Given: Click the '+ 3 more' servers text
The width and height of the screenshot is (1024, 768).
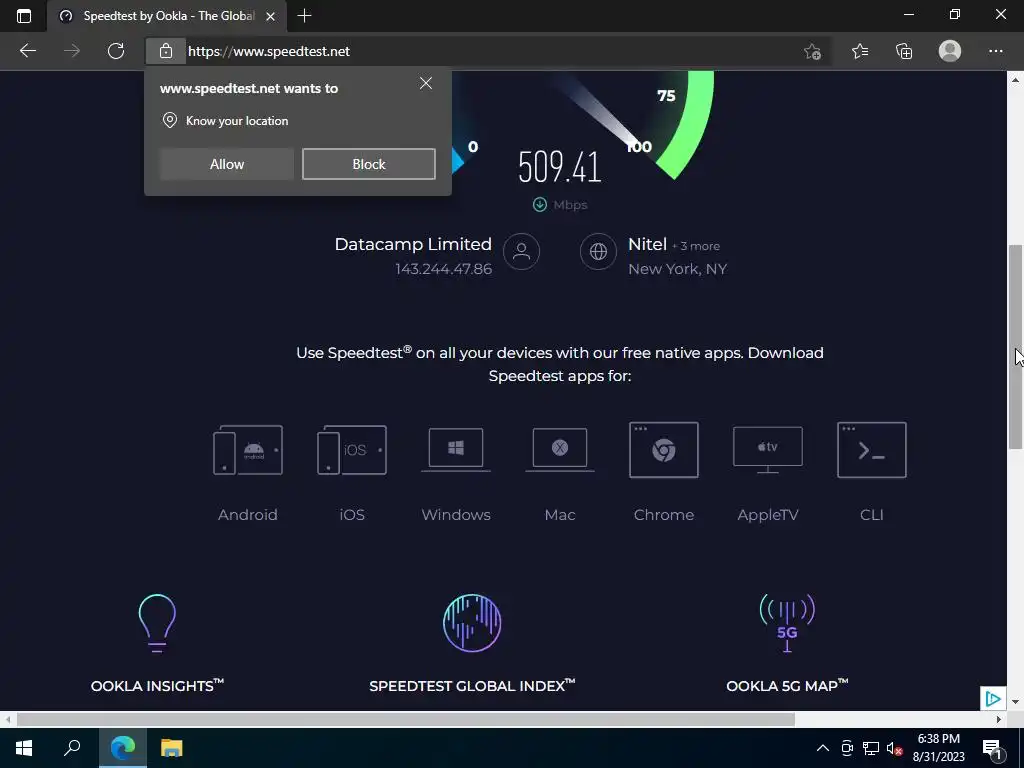Looking at the screenshot, I should pyautogui.click(x=696, y=246).
